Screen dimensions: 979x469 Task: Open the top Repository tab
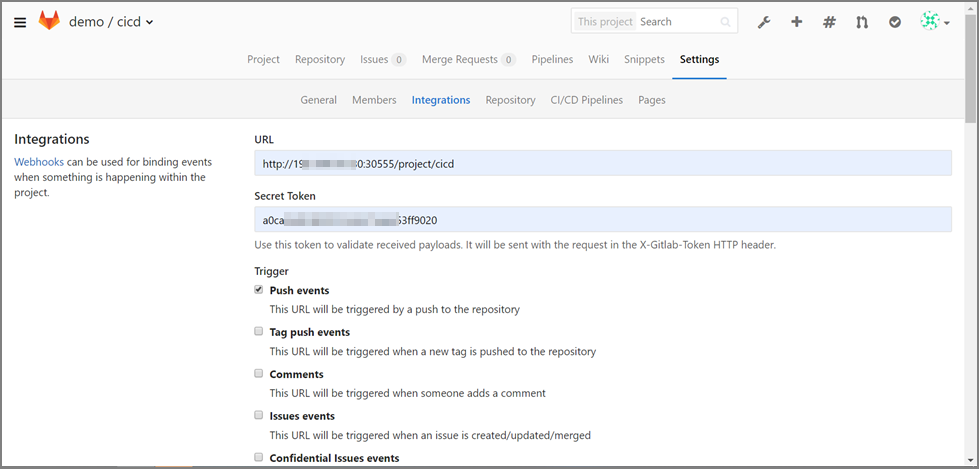click(x=320, y=59)
